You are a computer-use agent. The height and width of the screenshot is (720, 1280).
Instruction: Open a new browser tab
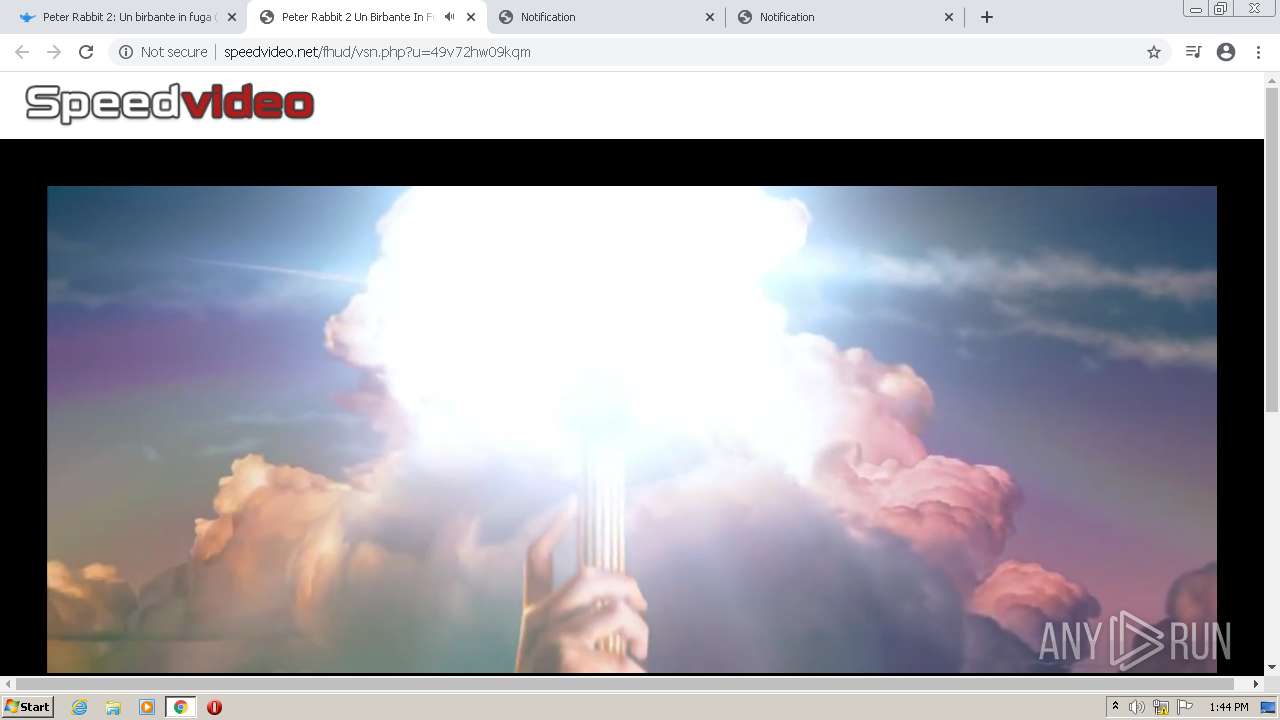tap(987, 17)
